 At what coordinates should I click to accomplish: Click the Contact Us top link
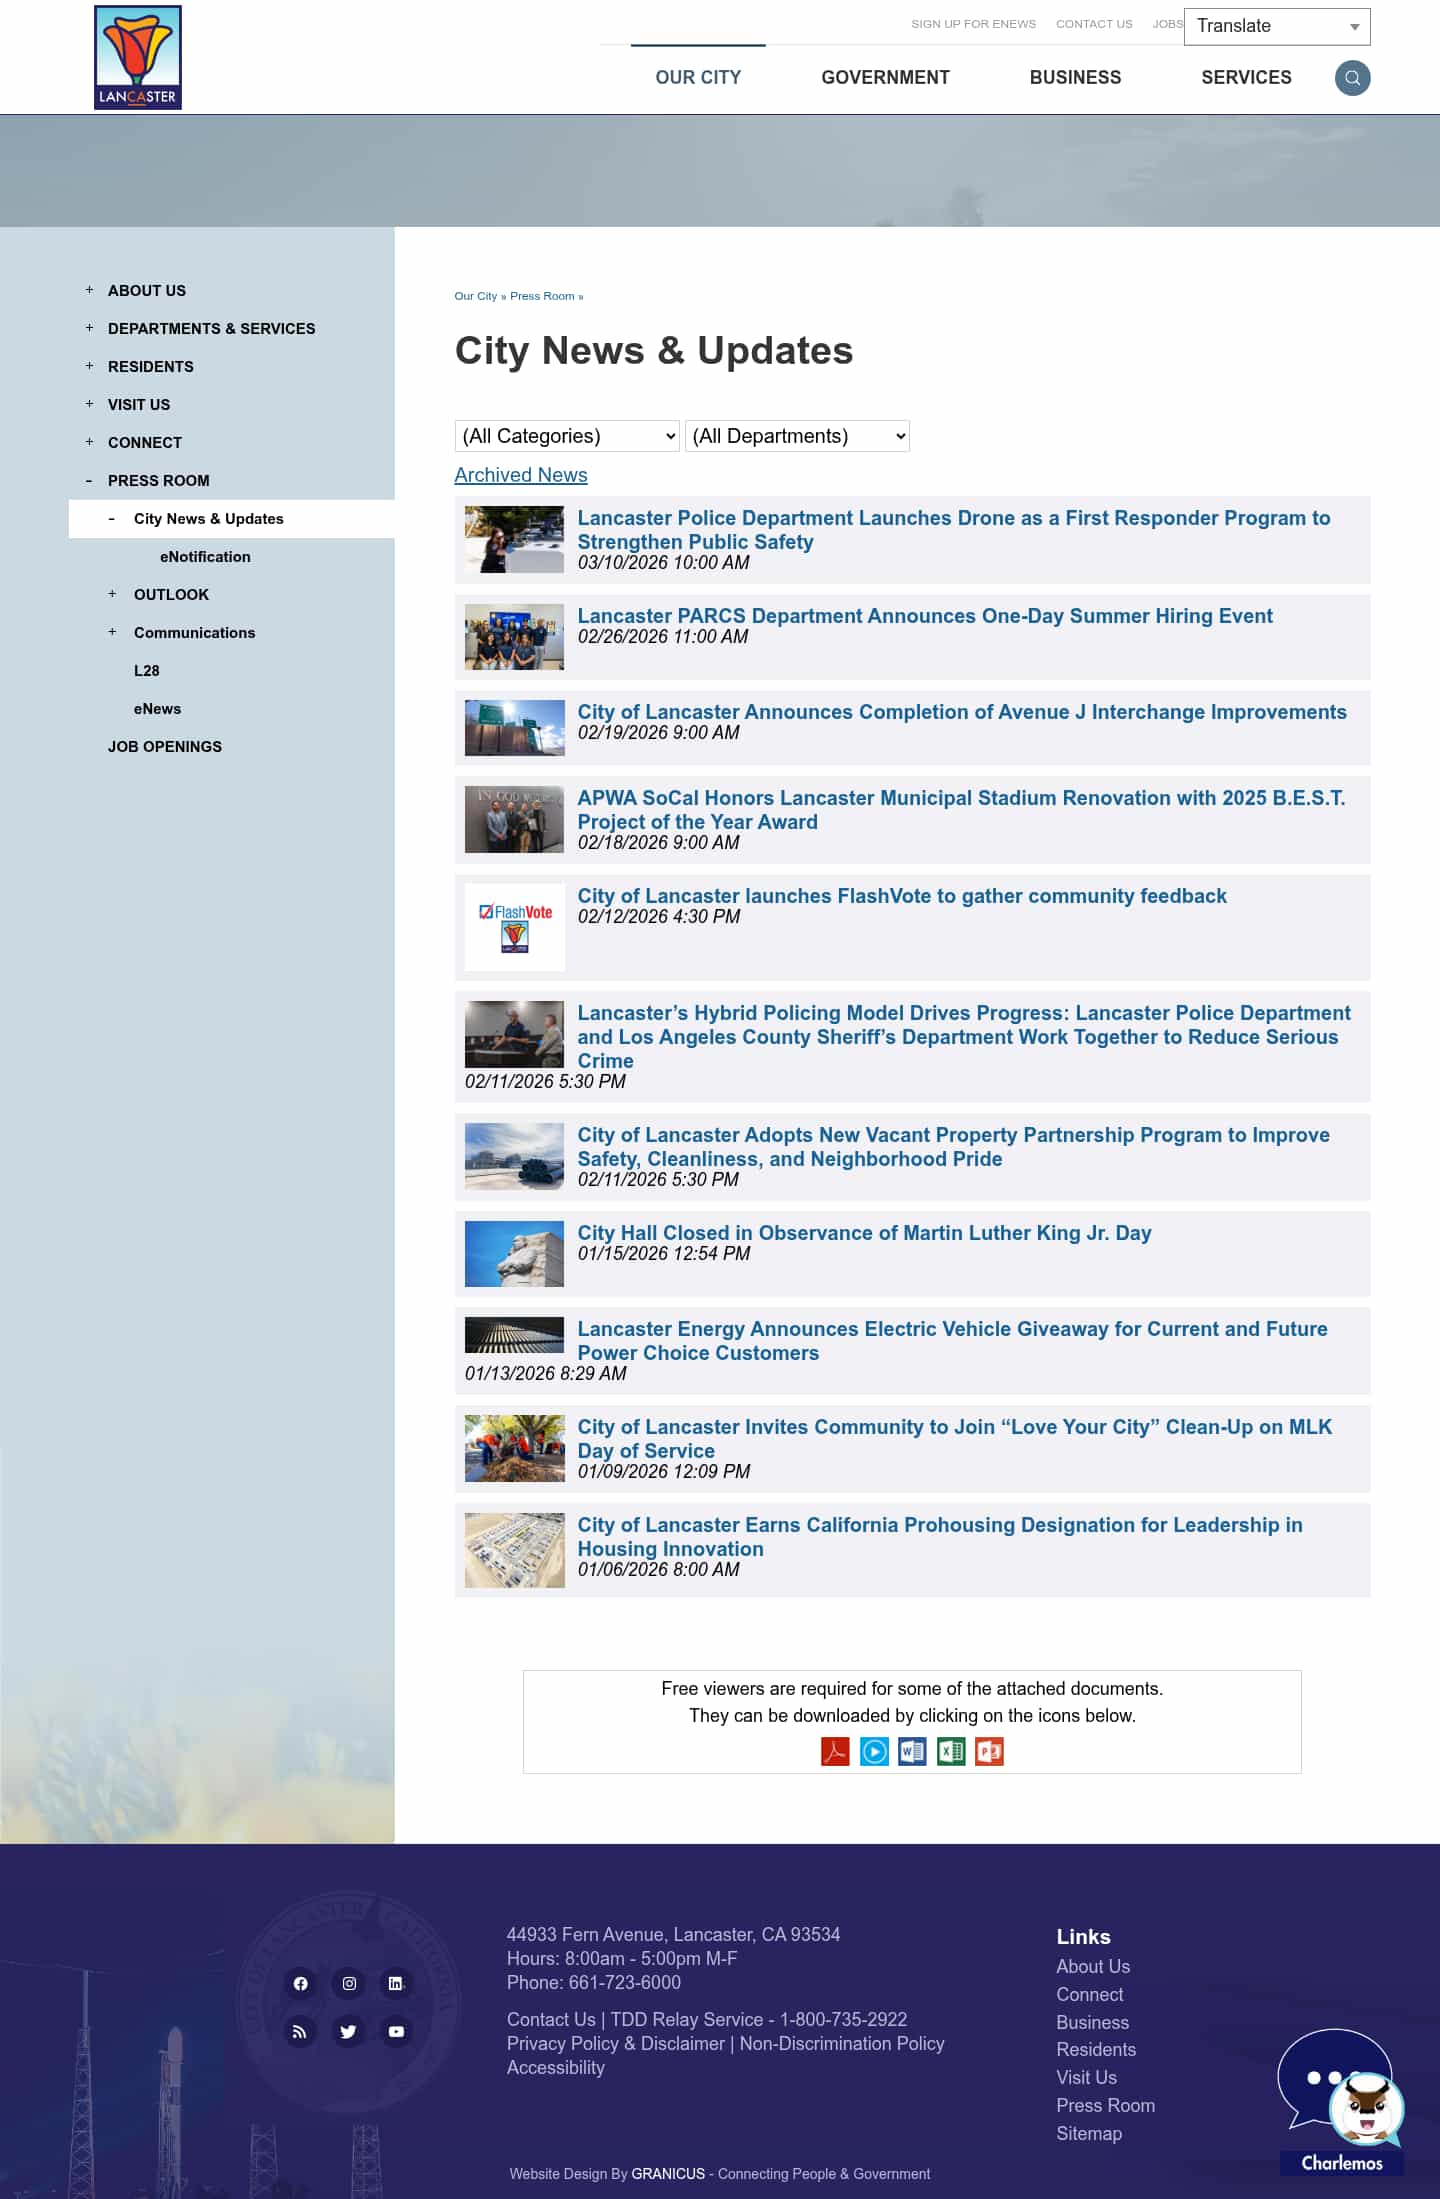click(x=1094, y=24)
